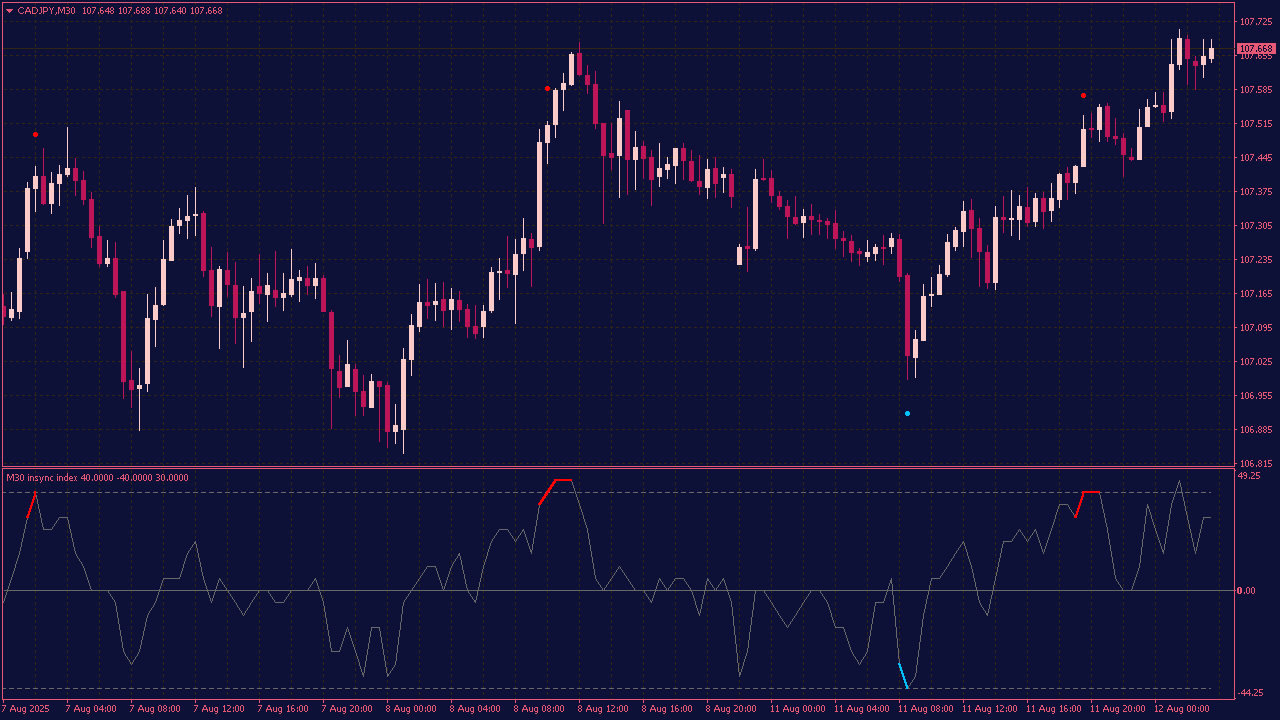Click the 0.00 level on indicator scale
The width and height of the screenshot is (1280, 720).
1247,591
